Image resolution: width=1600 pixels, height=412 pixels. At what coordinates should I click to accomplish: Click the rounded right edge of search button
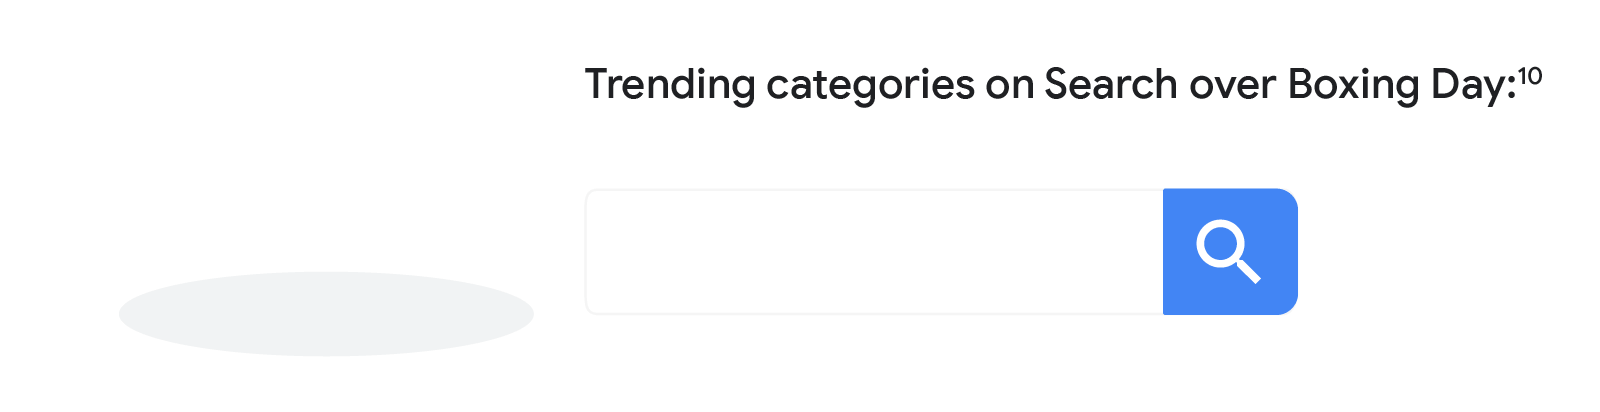[1291, 252]
